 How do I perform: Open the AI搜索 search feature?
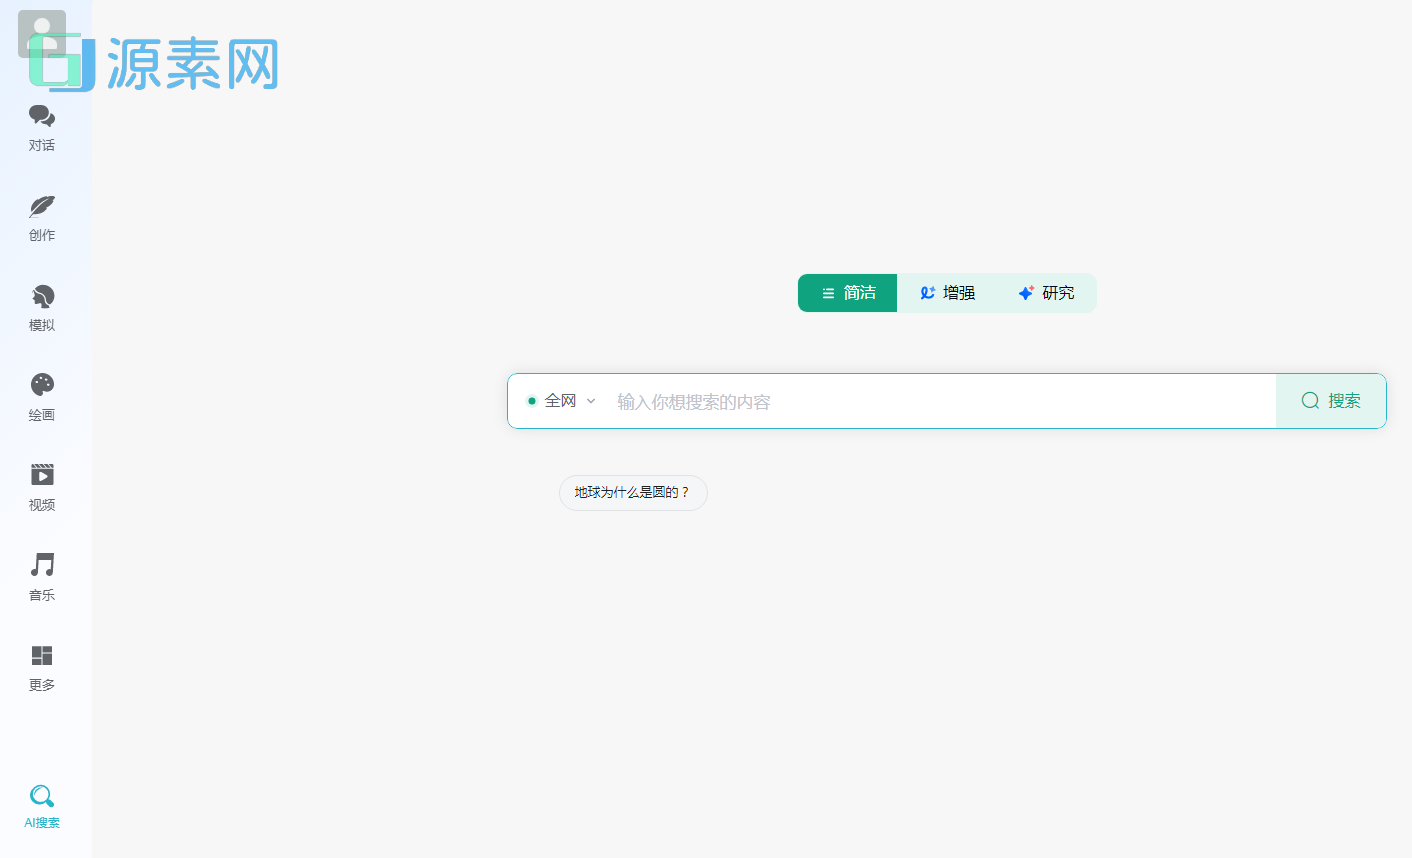[41, 805]
